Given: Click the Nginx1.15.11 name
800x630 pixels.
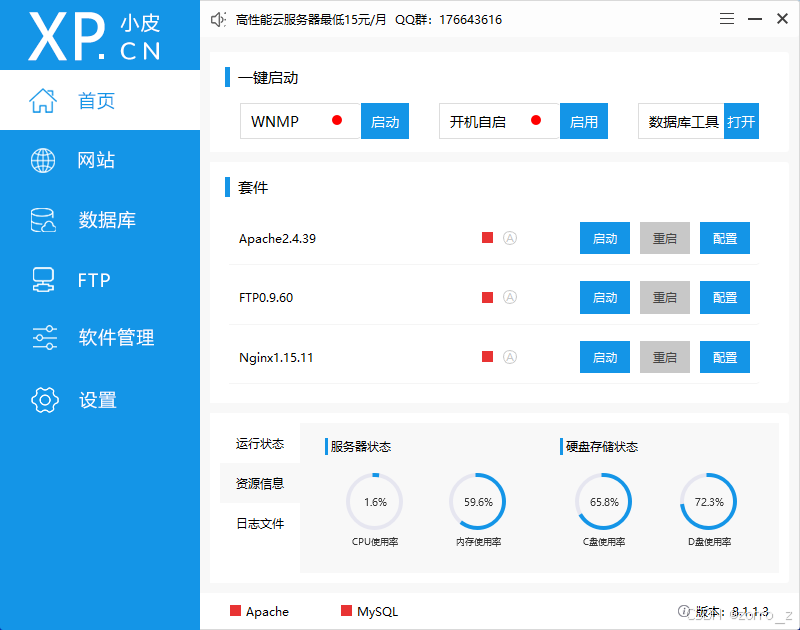Looking at the screenshot, I should coord(276,357).
